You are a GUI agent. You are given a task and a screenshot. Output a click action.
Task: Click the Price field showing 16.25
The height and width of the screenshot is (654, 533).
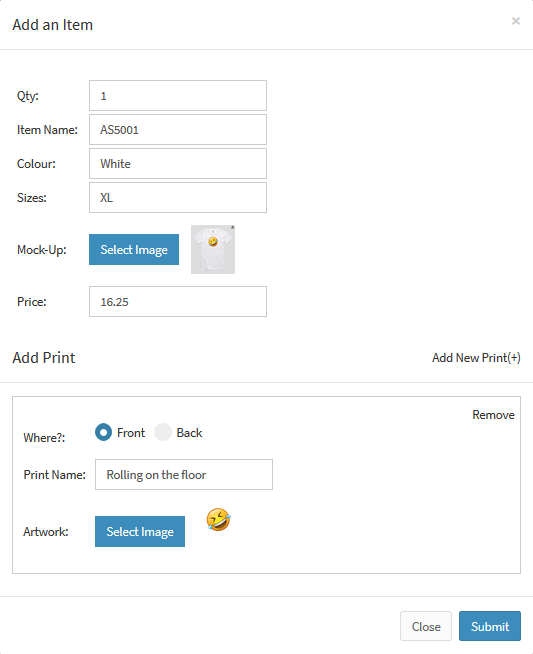coord(178,302)
